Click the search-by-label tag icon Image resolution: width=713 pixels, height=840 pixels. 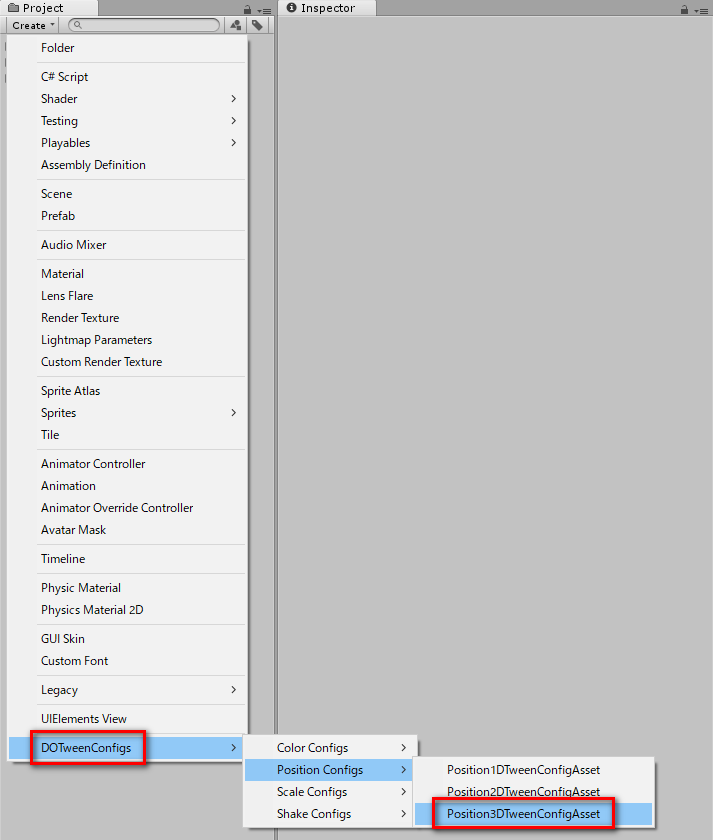click(x=257, y=25)
